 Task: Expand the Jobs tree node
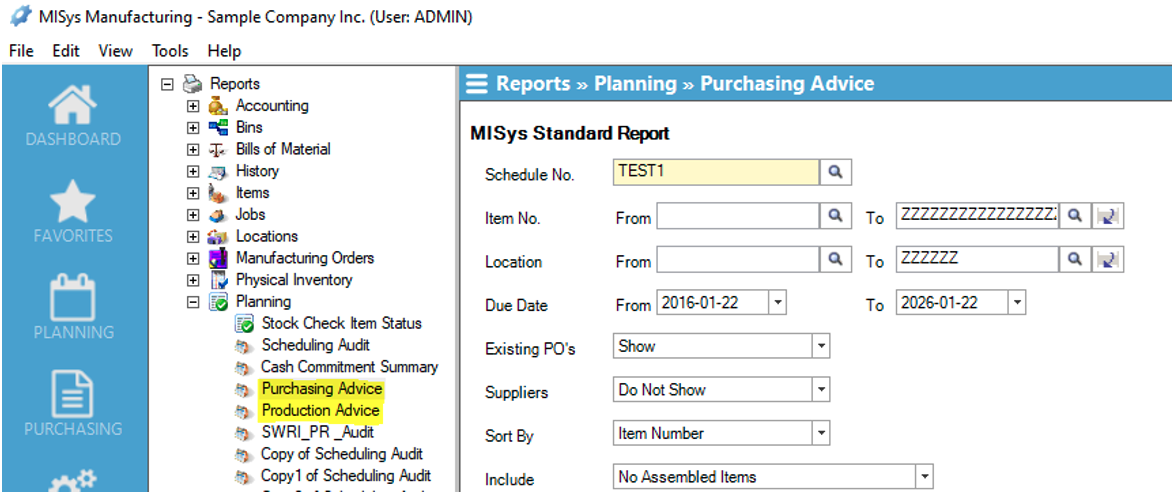[193, 214]
